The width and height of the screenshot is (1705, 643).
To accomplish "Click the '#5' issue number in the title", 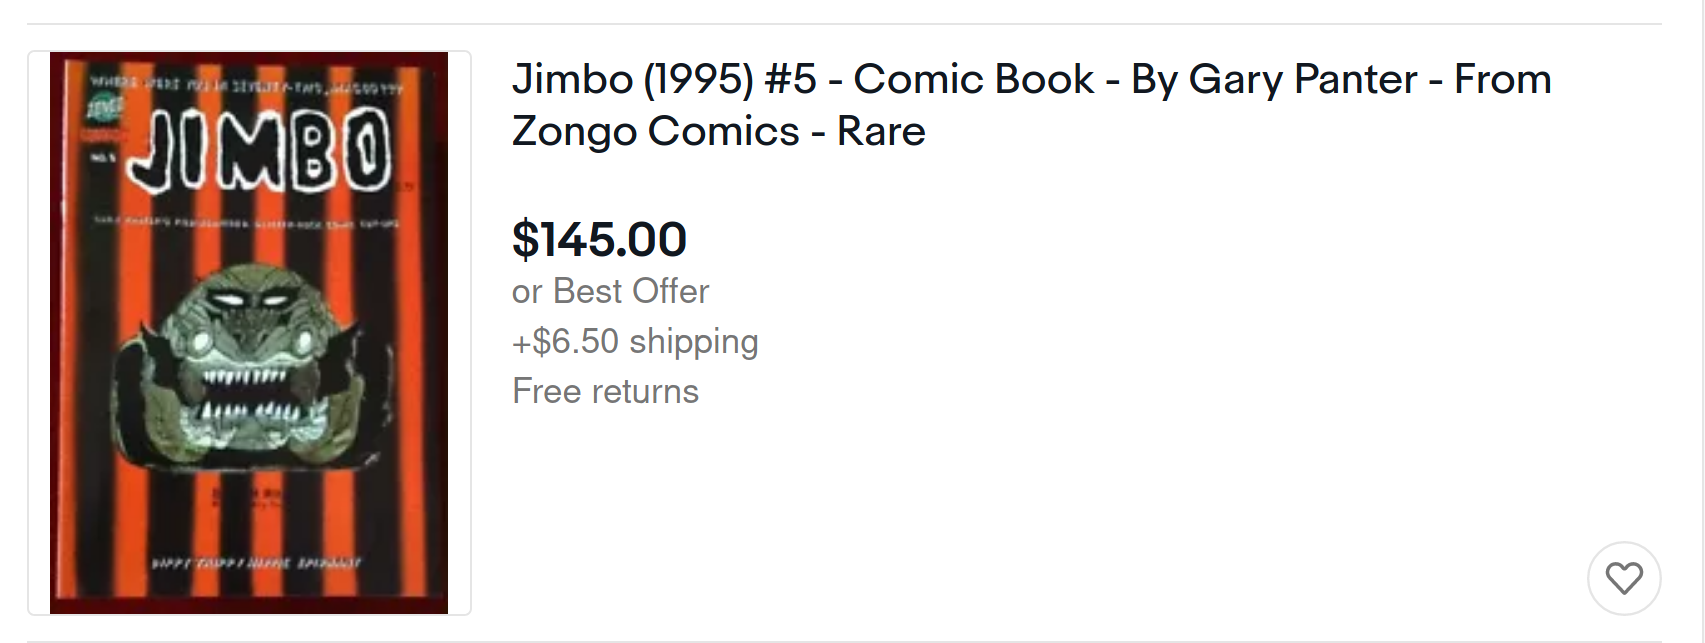I will click(791, 79).
